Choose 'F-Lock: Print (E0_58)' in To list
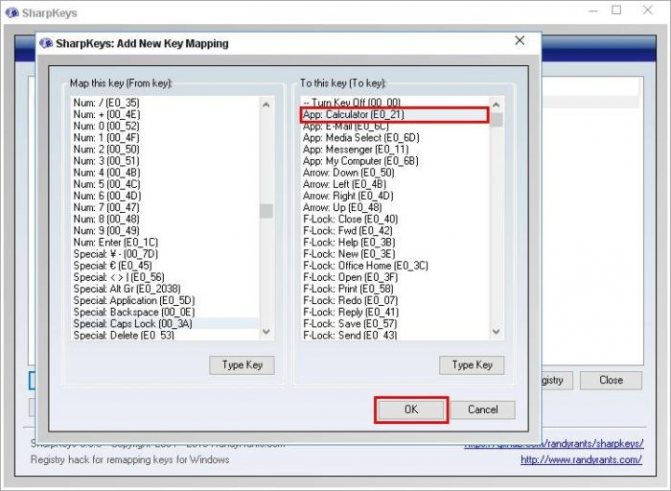Image resolution: width=671 pixels, height=491 pixels. coord(395,289)
